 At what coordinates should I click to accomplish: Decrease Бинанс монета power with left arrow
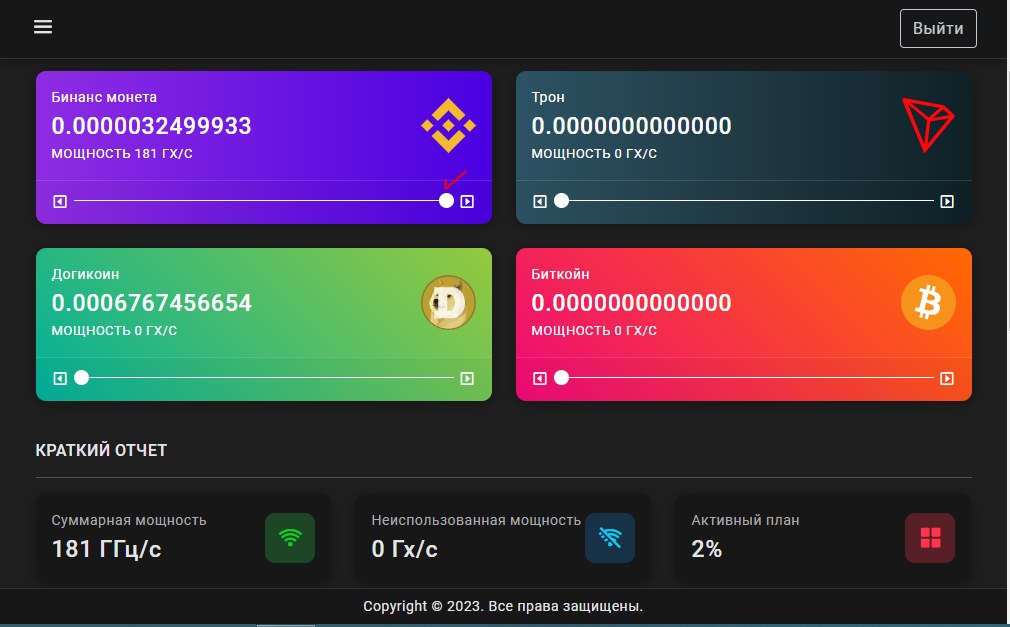click(x=60, y=202)
